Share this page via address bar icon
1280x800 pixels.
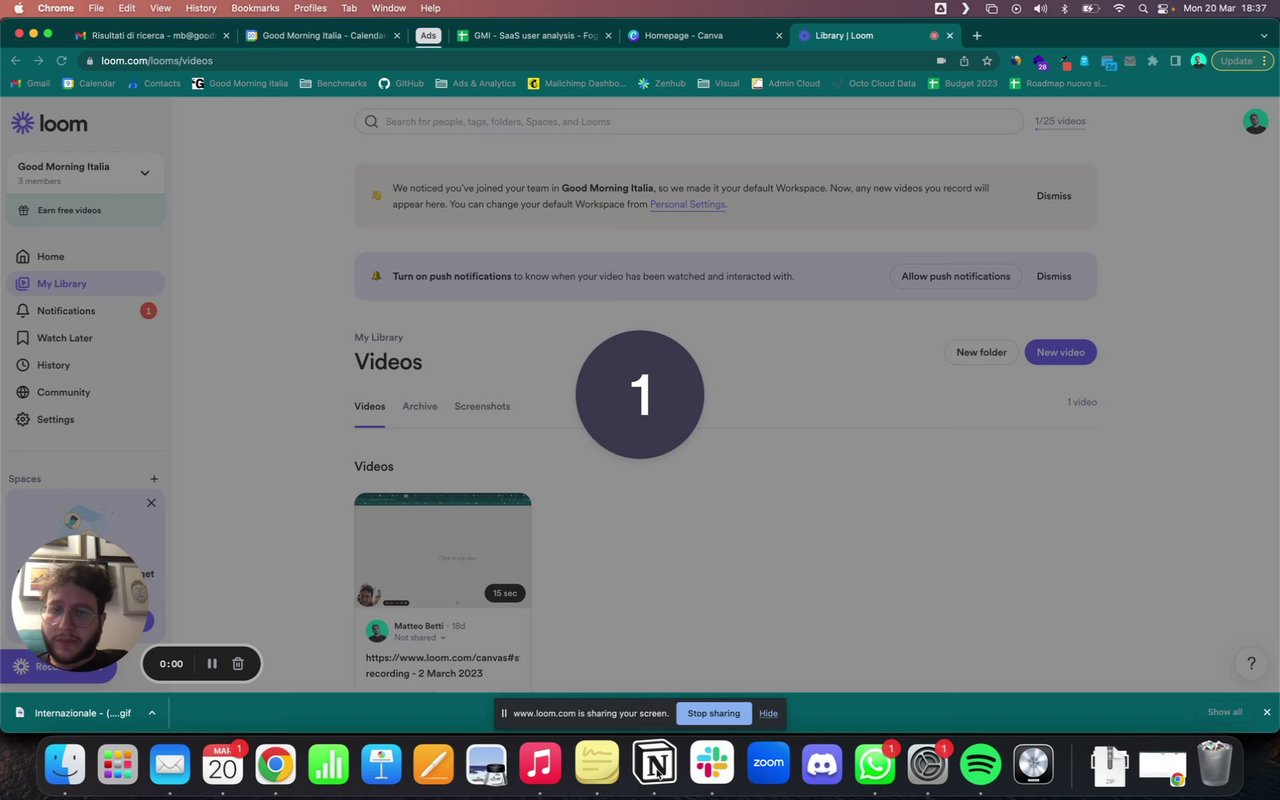click(x=964, y=61)
